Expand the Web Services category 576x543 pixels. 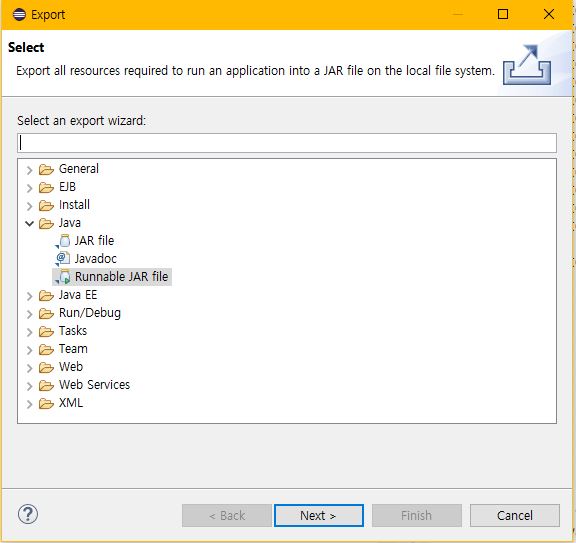[29, 386]
